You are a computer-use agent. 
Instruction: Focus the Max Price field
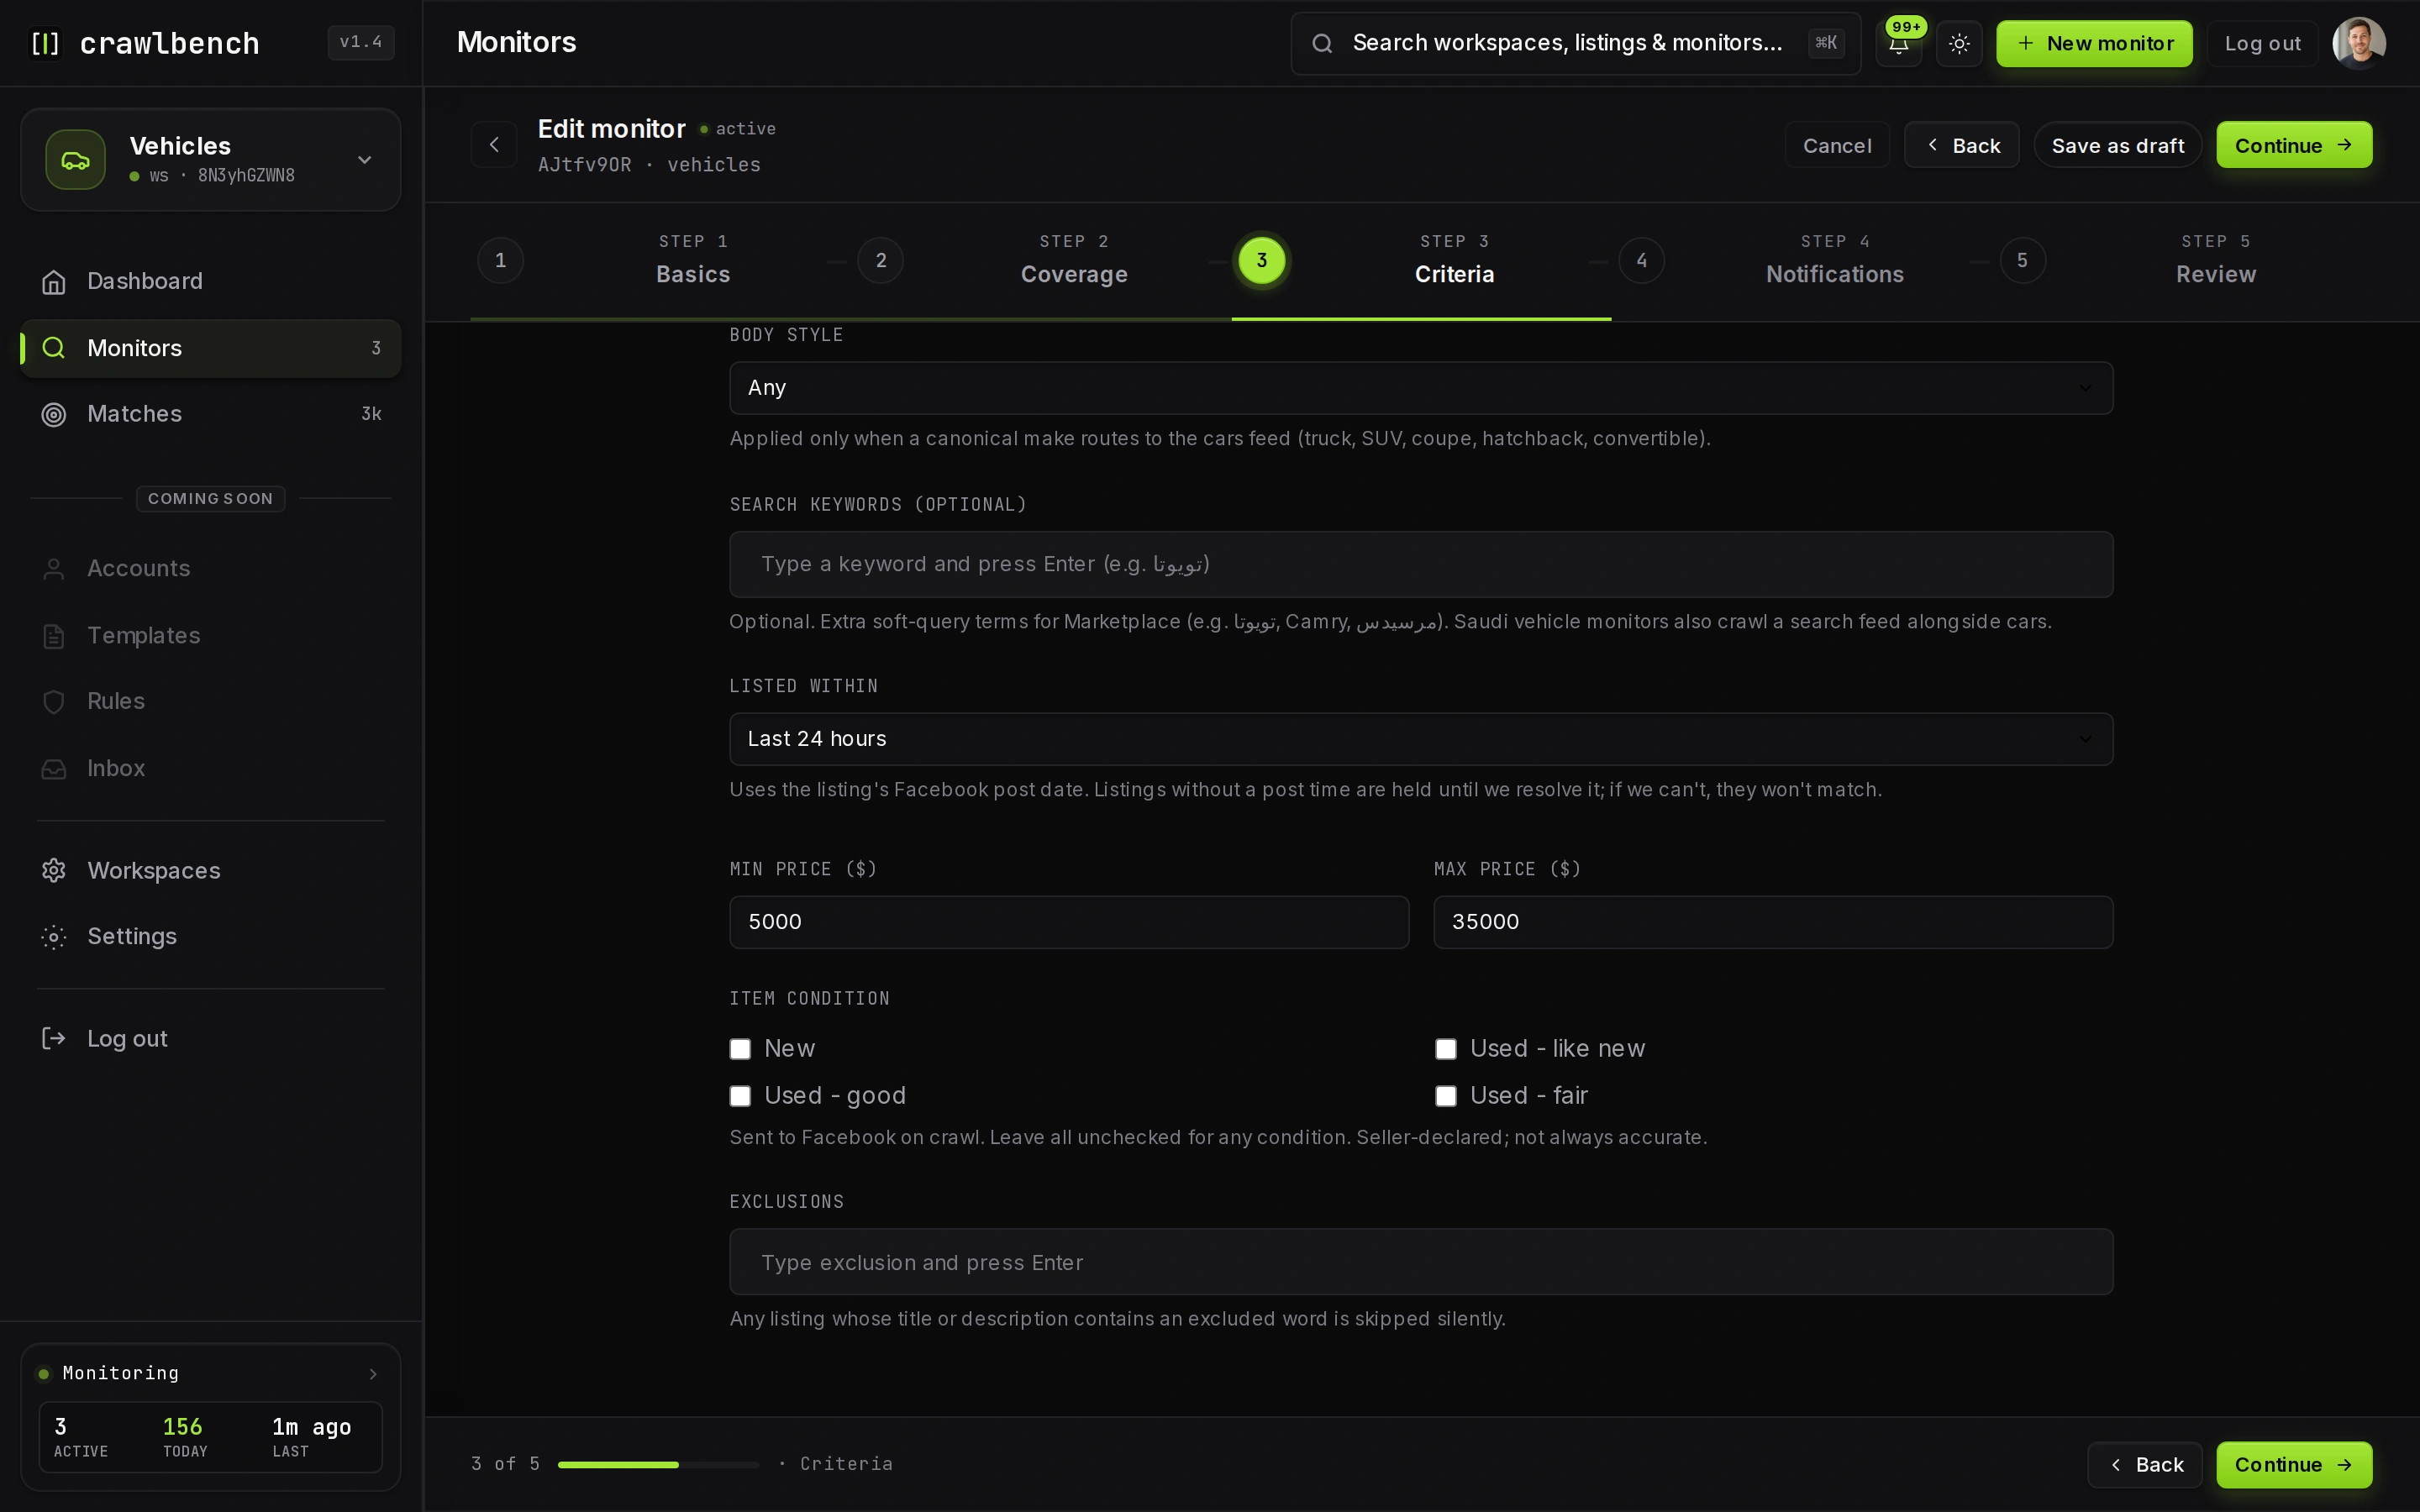tap(1773, 922)
